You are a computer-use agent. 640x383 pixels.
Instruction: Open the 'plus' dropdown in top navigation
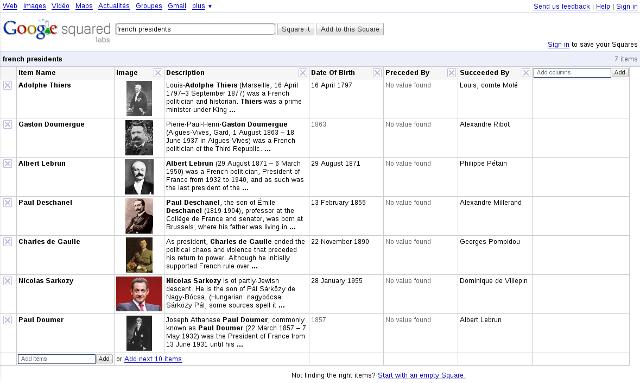coord(202,6)
